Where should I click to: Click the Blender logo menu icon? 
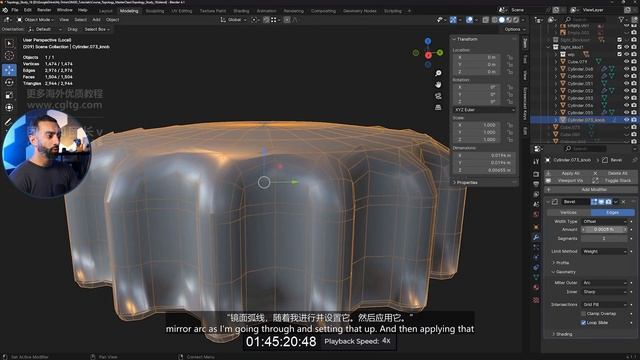click(5, 10)
